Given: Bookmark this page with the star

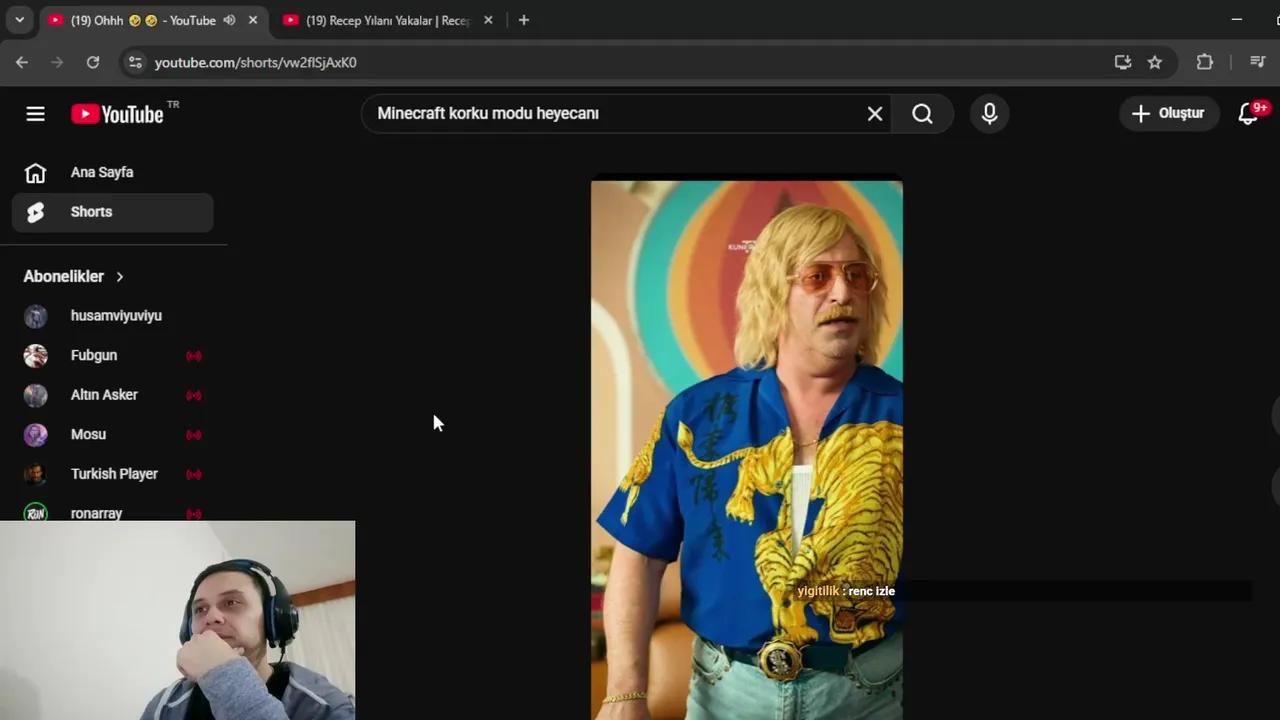Looking at the screenshot, I should coord(1155,62).
